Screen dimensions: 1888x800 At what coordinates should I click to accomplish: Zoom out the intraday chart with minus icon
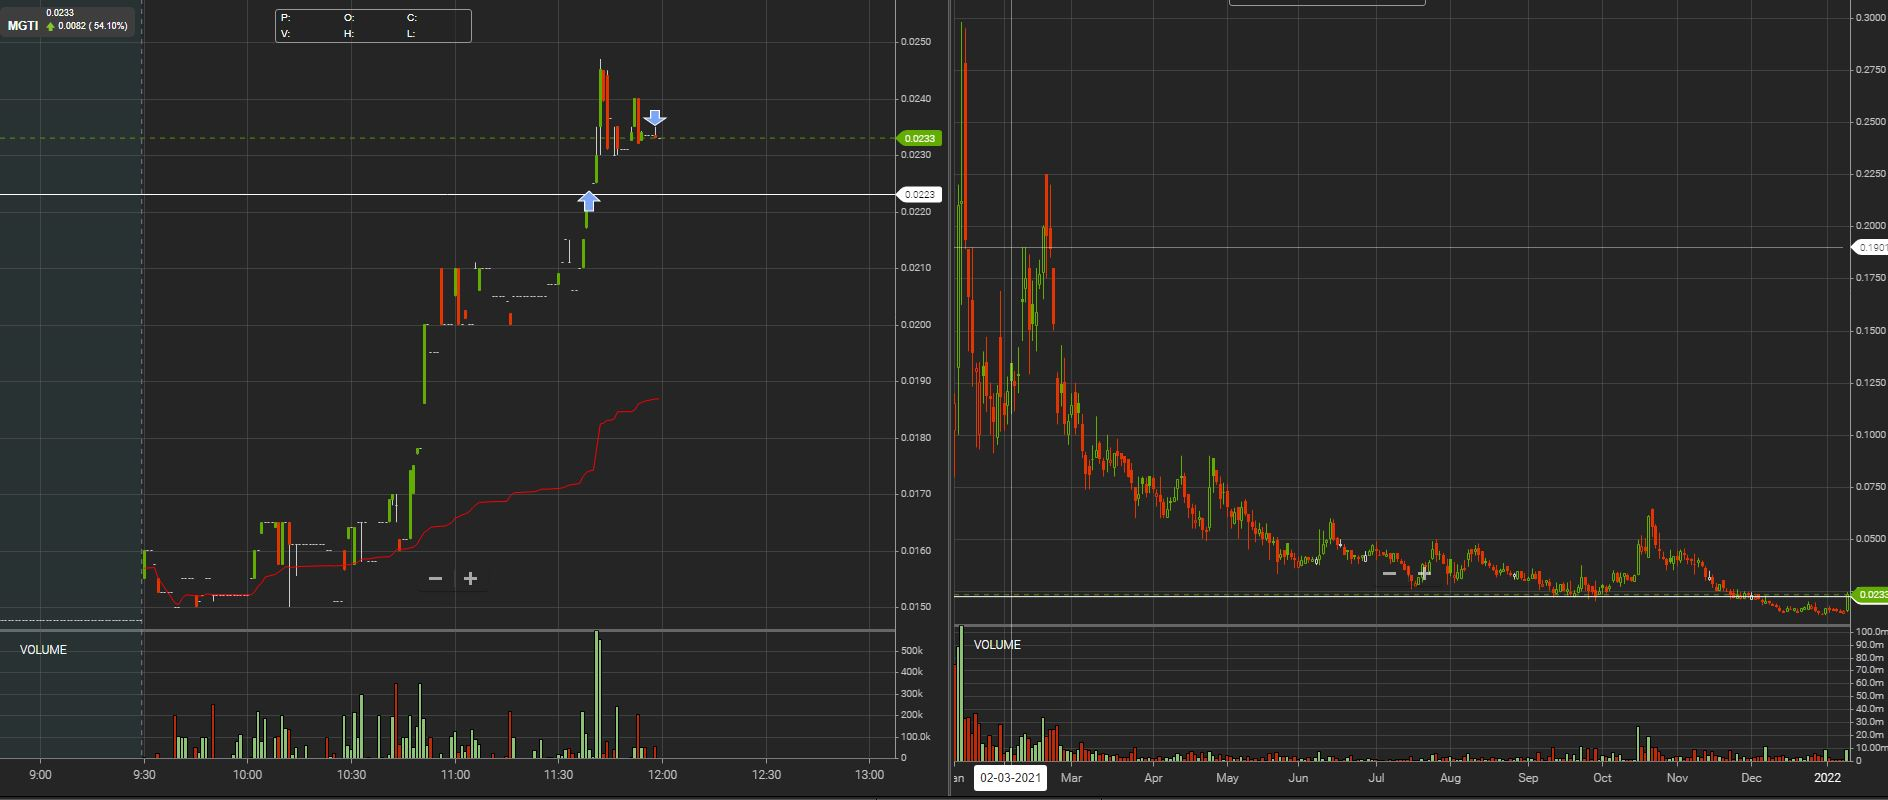tap(435, 579)
